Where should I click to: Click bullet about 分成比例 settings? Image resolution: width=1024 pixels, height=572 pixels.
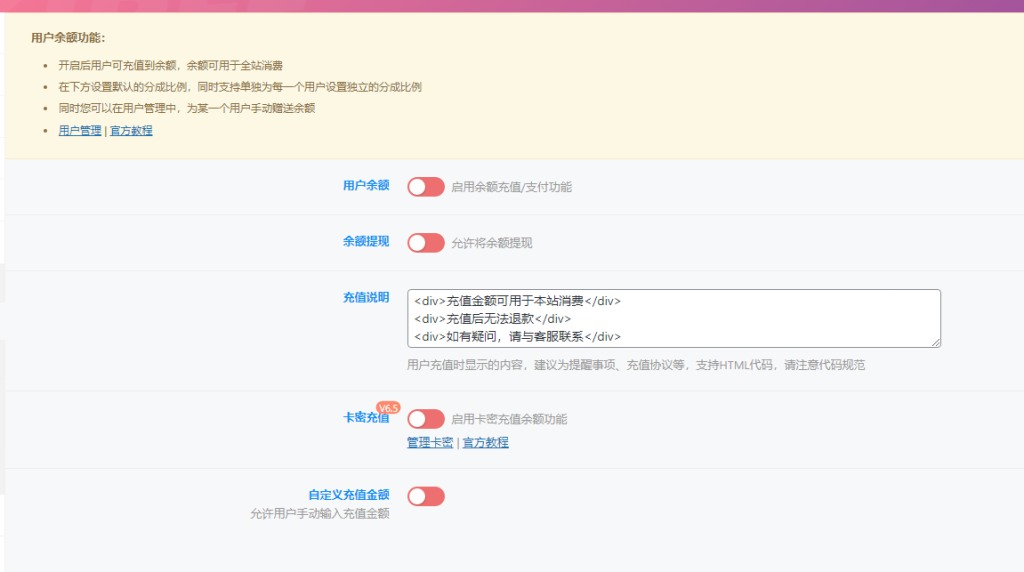(x=240, y=87)
